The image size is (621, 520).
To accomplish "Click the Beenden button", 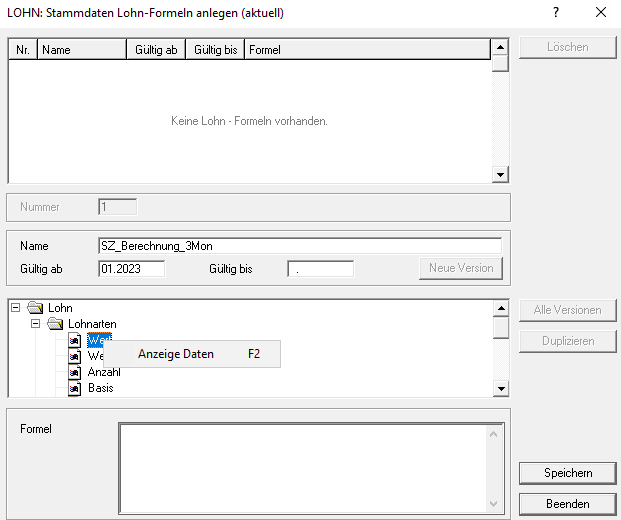I will (567, 503).
